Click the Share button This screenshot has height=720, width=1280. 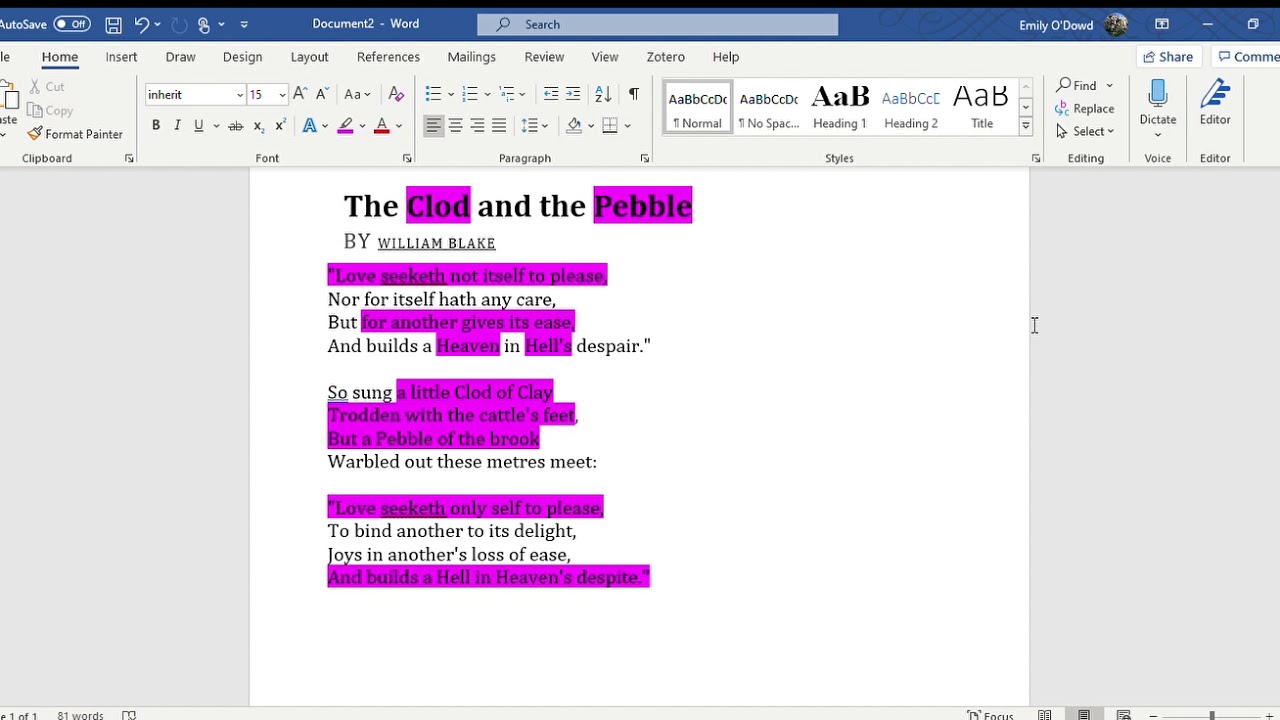(1168, 57)
